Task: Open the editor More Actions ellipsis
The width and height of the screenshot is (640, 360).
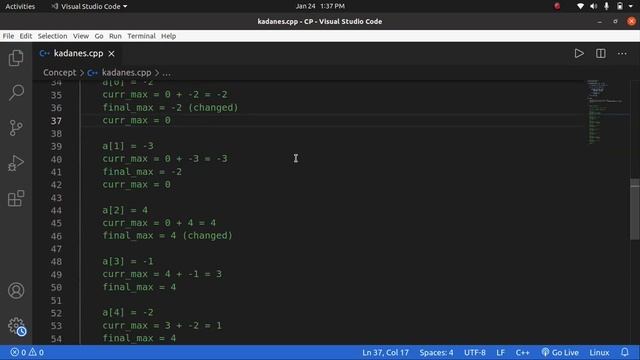Action: click(x=622, y=53)
